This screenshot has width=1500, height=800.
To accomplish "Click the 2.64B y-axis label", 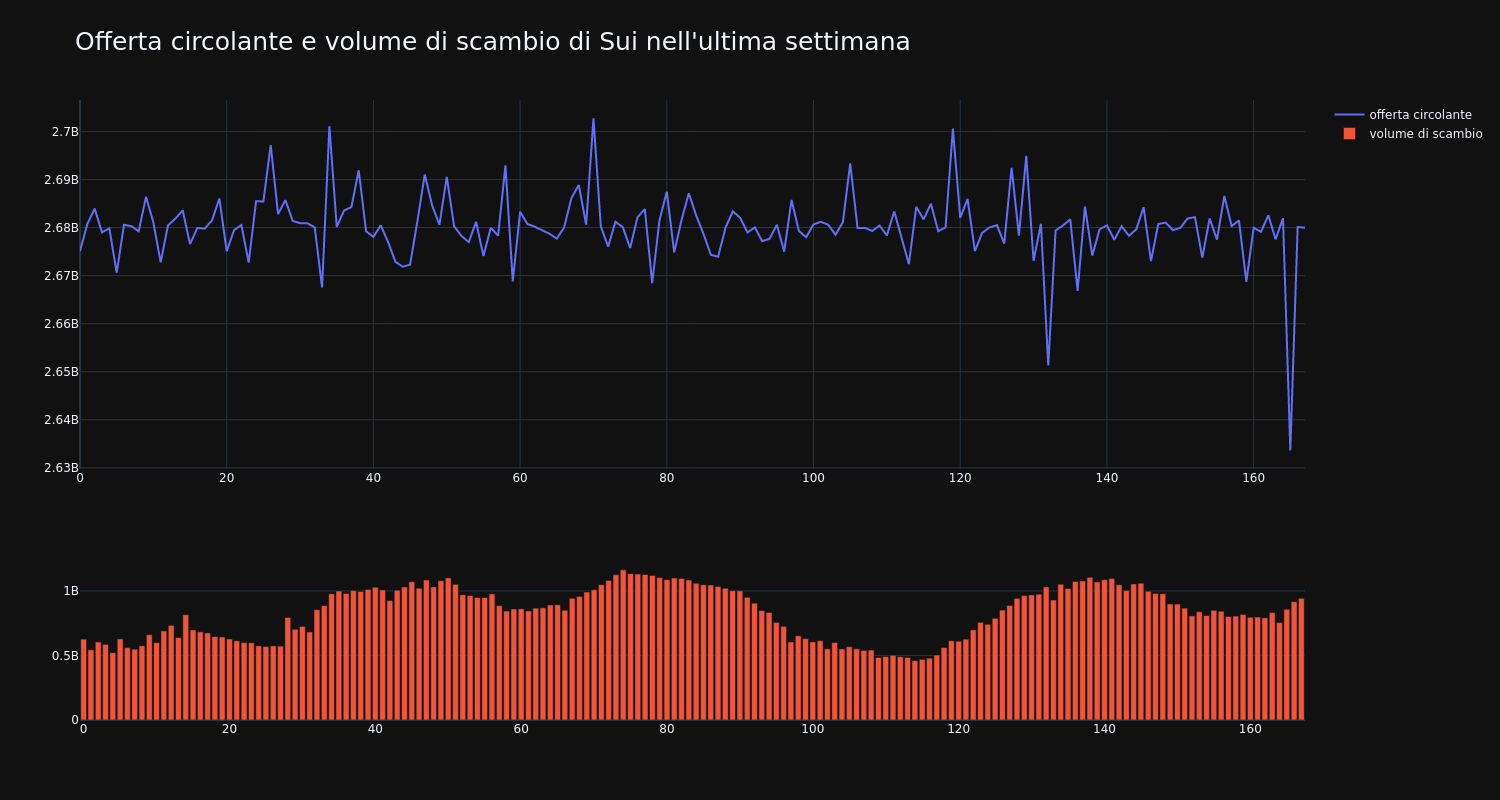I will 61,420.
